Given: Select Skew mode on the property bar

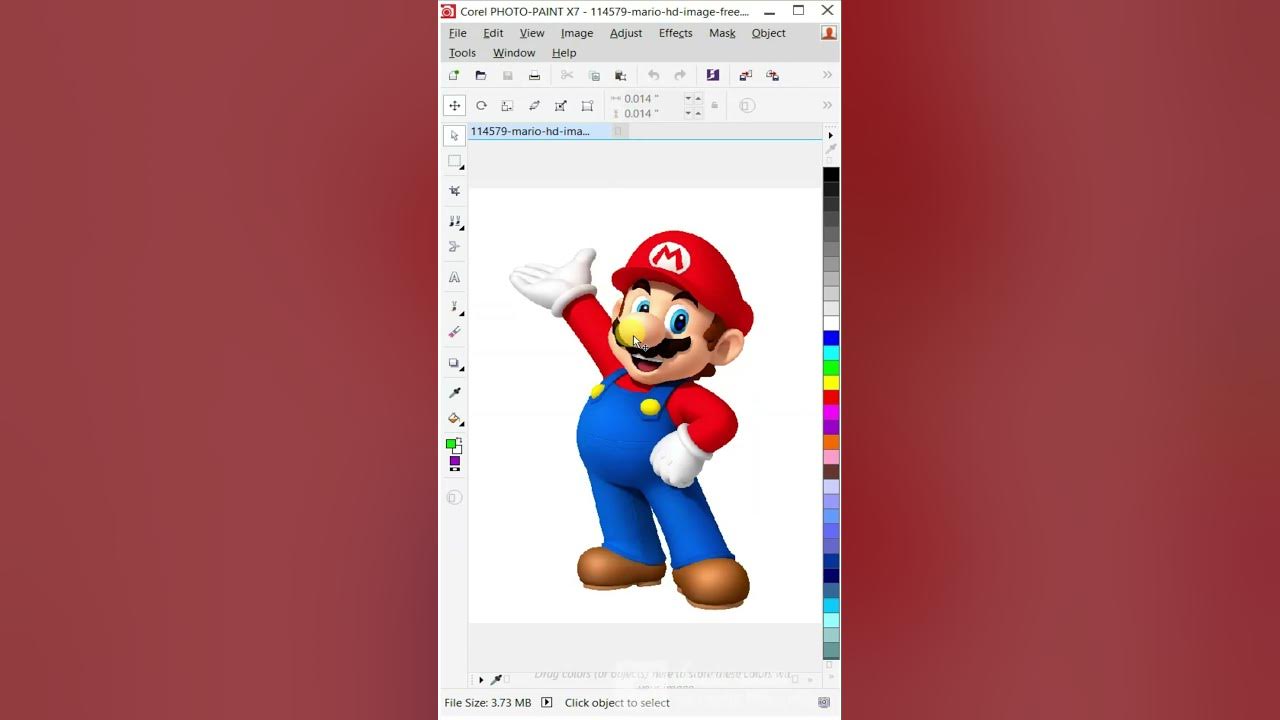Looking at the screenshot, I should 534,105.
